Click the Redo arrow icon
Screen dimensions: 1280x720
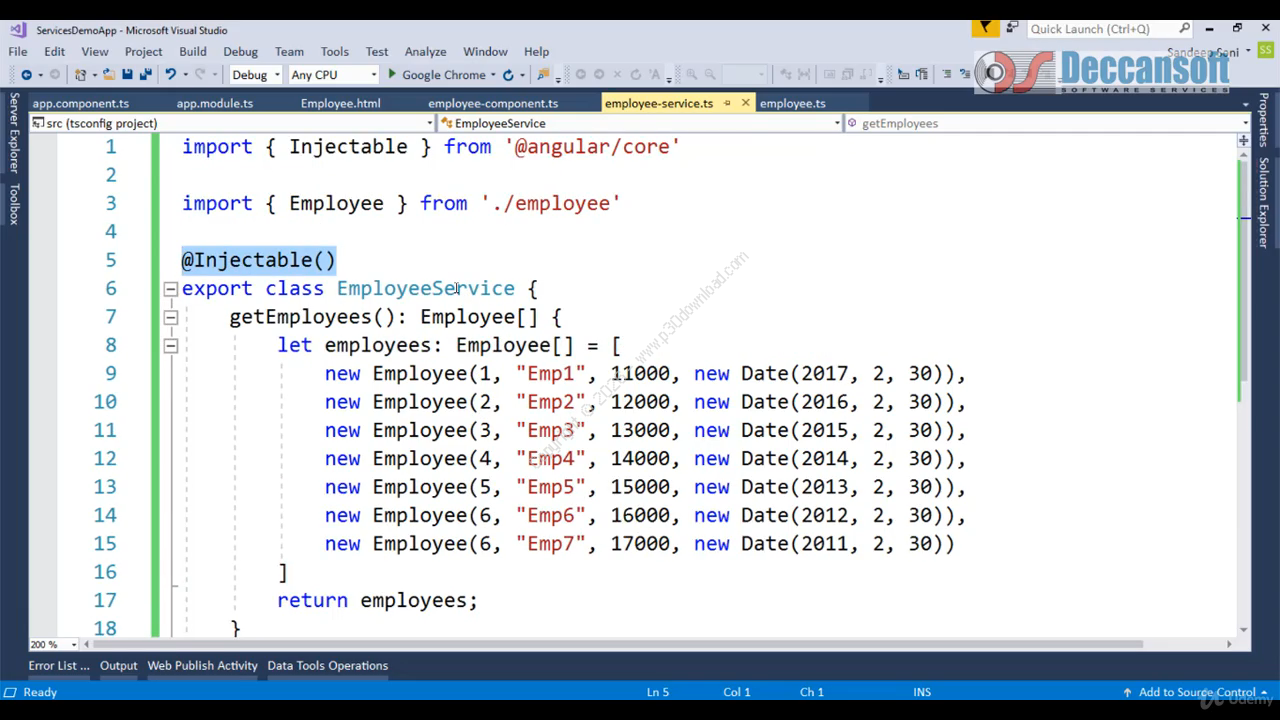point(200,75)
